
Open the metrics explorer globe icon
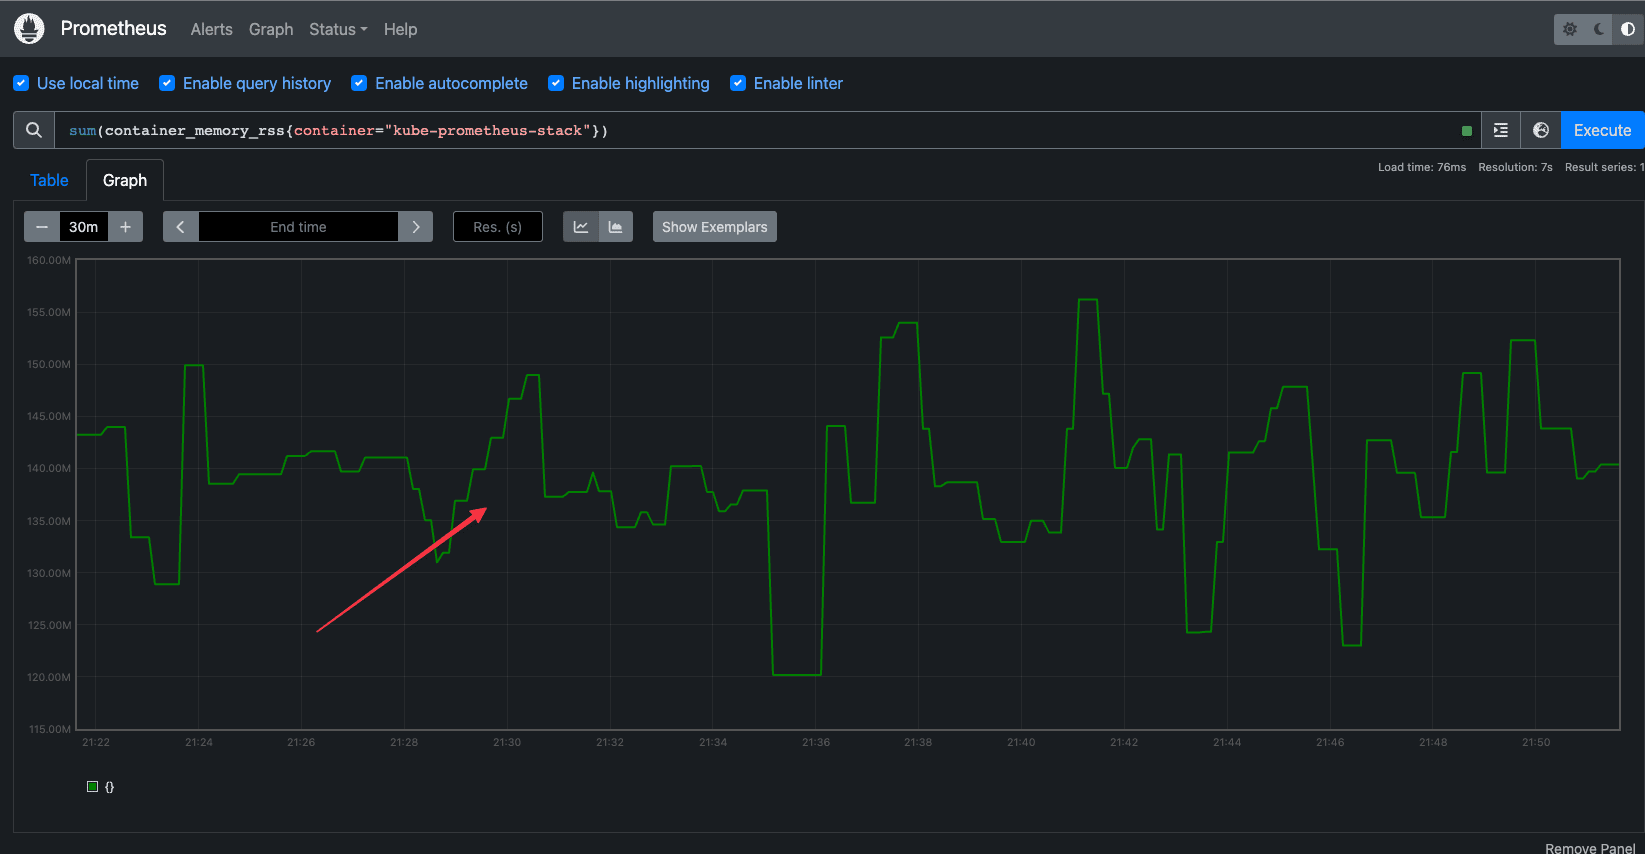pos(1541,130)
